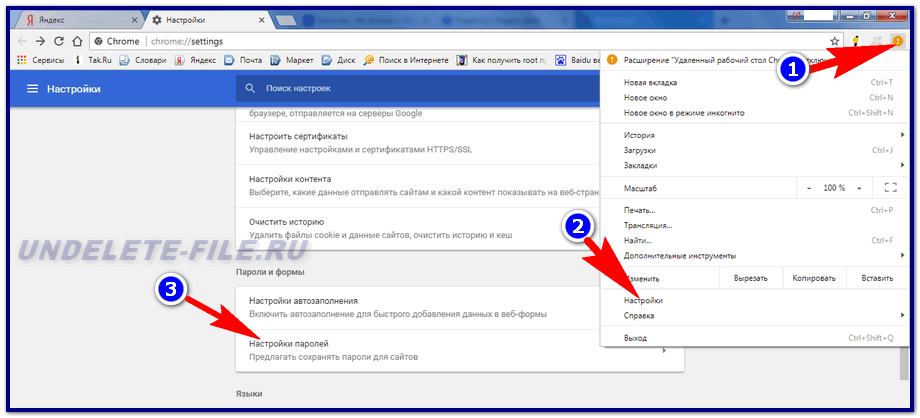920x418 pixels.
Task: Decrease zoom with the minus button
Action: tap(810, 188)
